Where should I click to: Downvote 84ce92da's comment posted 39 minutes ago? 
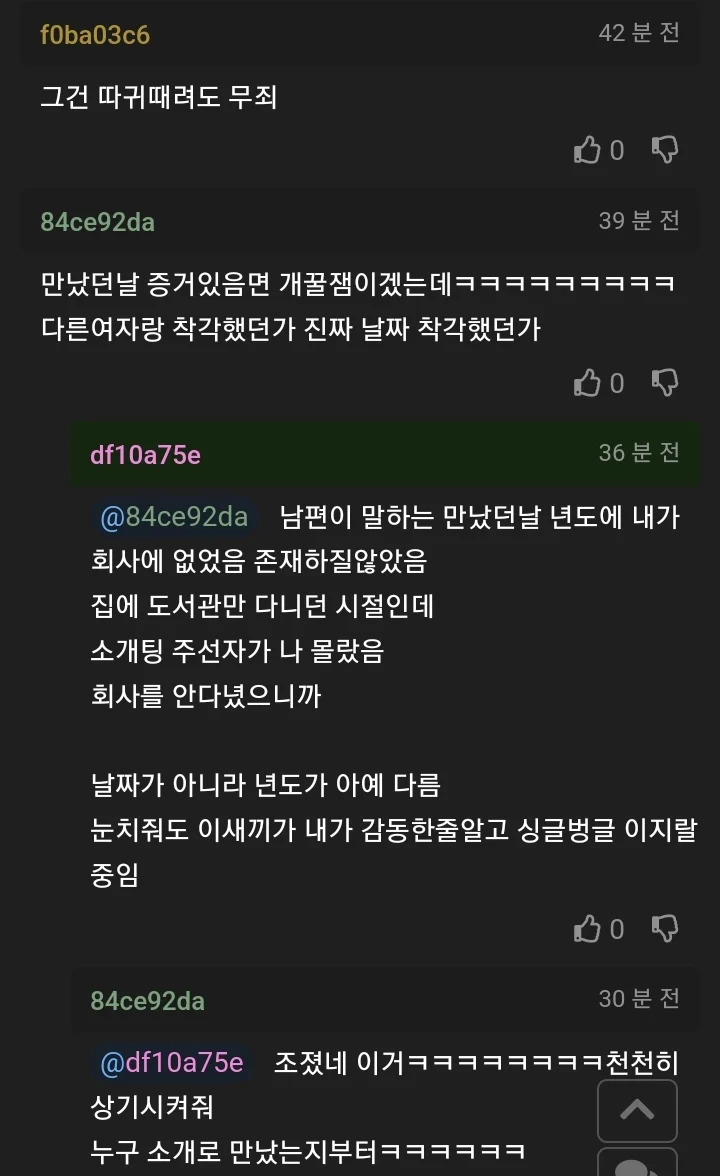click(x=664, y=382)
